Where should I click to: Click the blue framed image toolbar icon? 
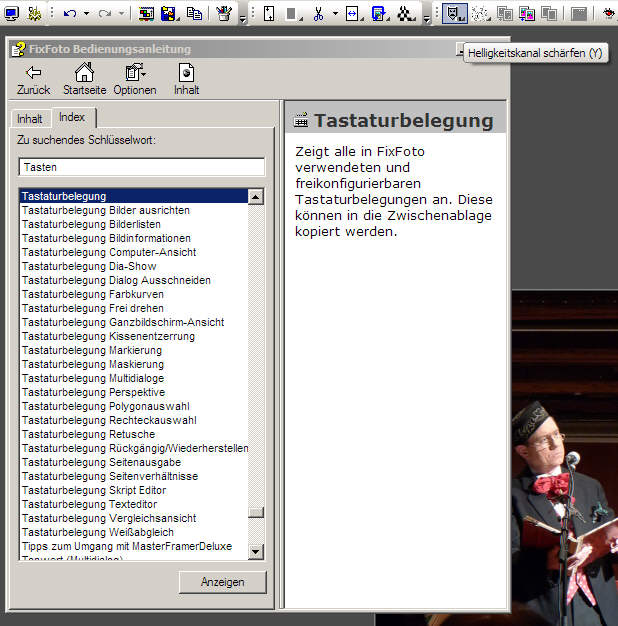[x=379, y=14]
